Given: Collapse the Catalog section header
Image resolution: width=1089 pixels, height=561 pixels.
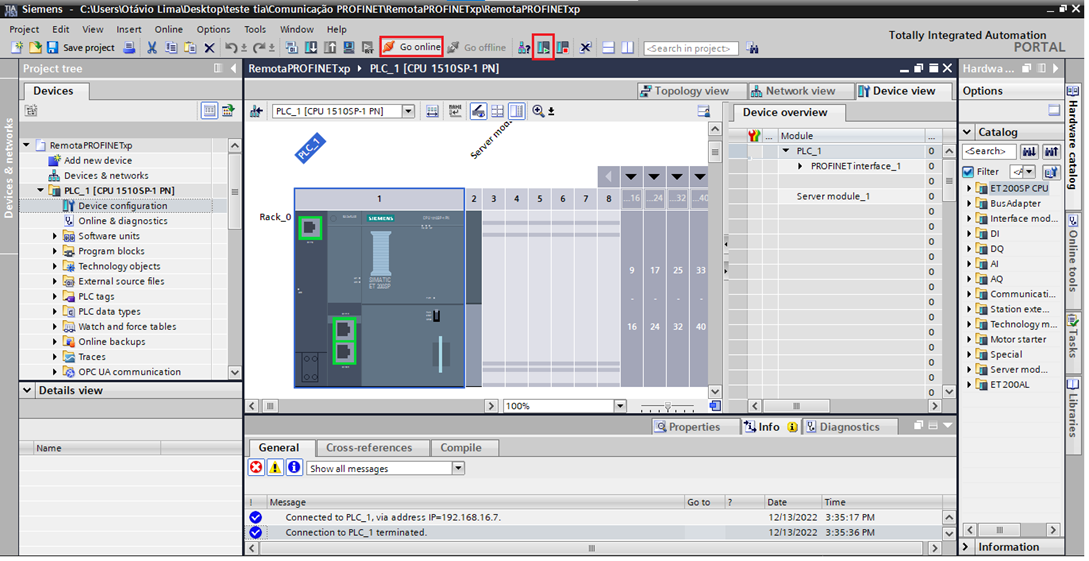Looking at the screenshot, I should click(x=967, y=132).
